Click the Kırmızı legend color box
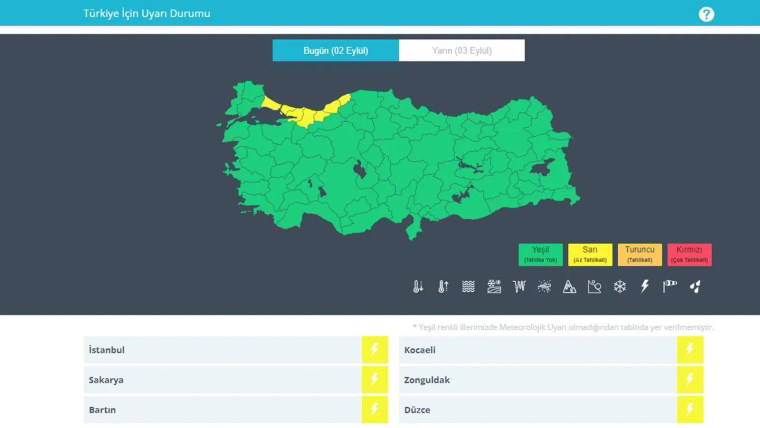This screenshot has height=428, width=760. pos(690,254)
